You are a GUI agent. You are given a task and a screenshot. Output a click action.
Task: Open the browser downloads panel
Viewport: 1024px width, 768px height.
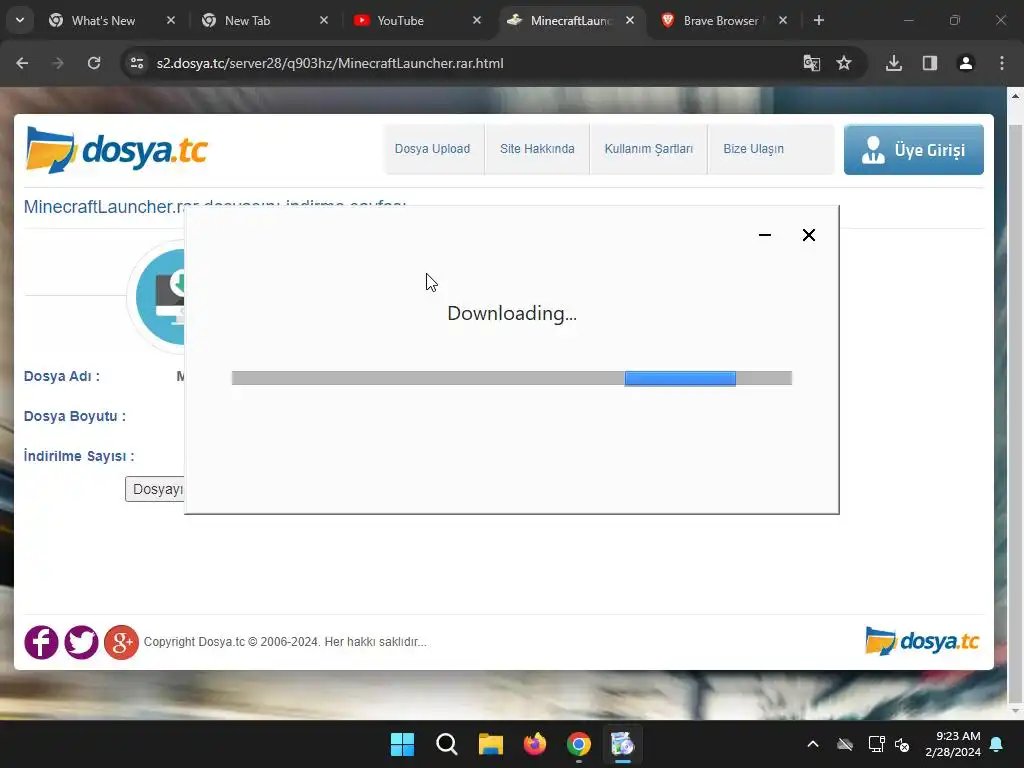point(894,63)
